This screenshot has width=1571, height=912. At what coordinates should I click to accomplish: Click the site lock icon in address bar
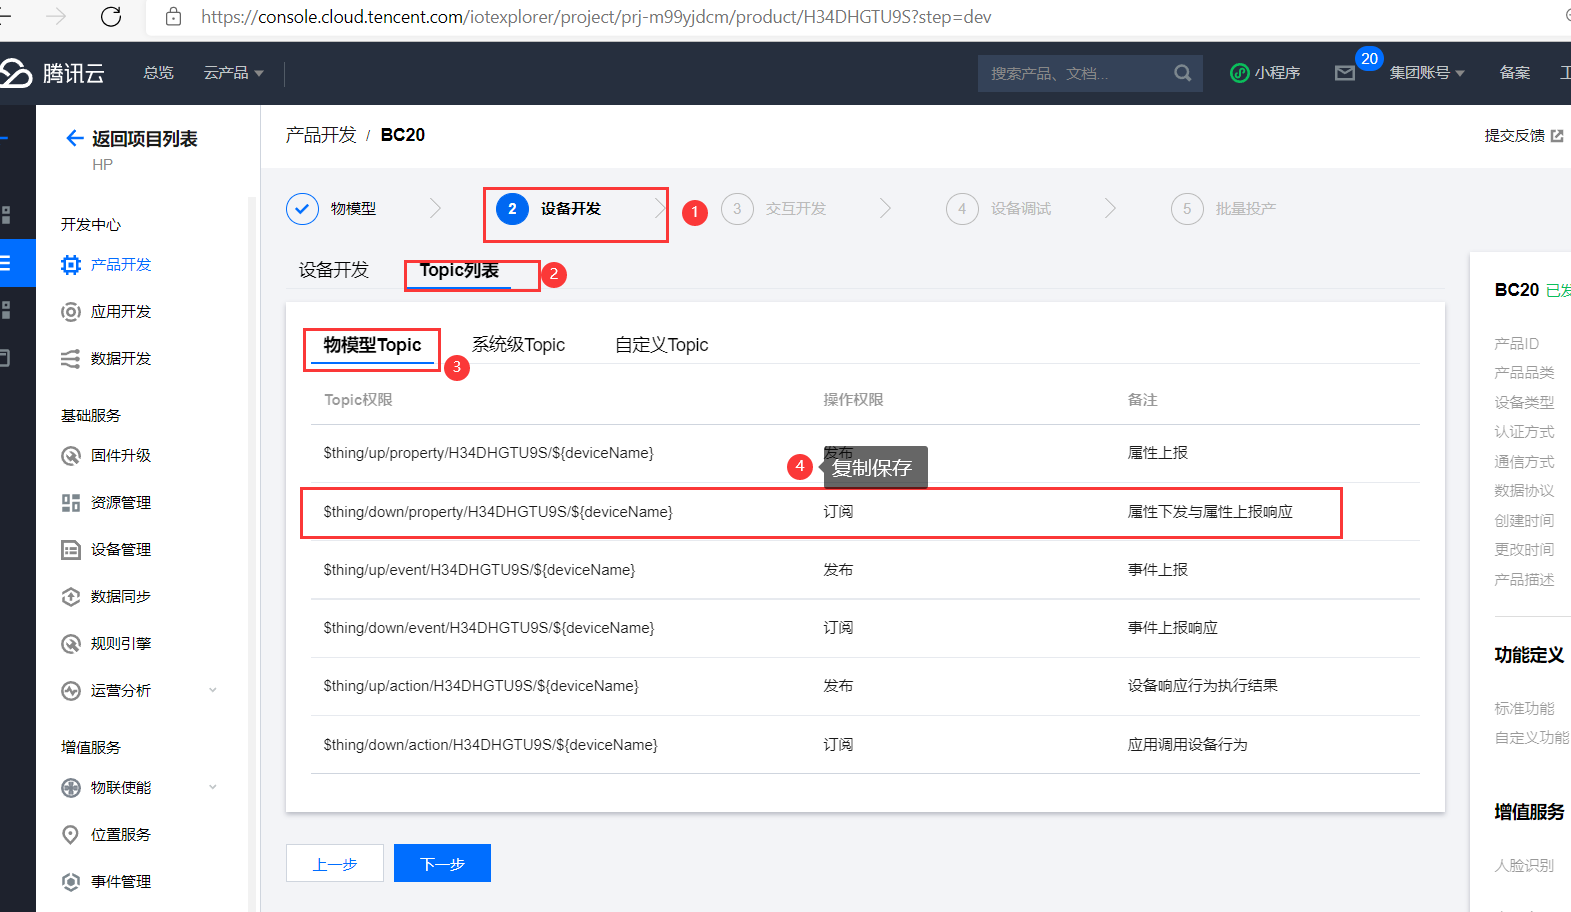pyautogui.click(x=173, y=16)
